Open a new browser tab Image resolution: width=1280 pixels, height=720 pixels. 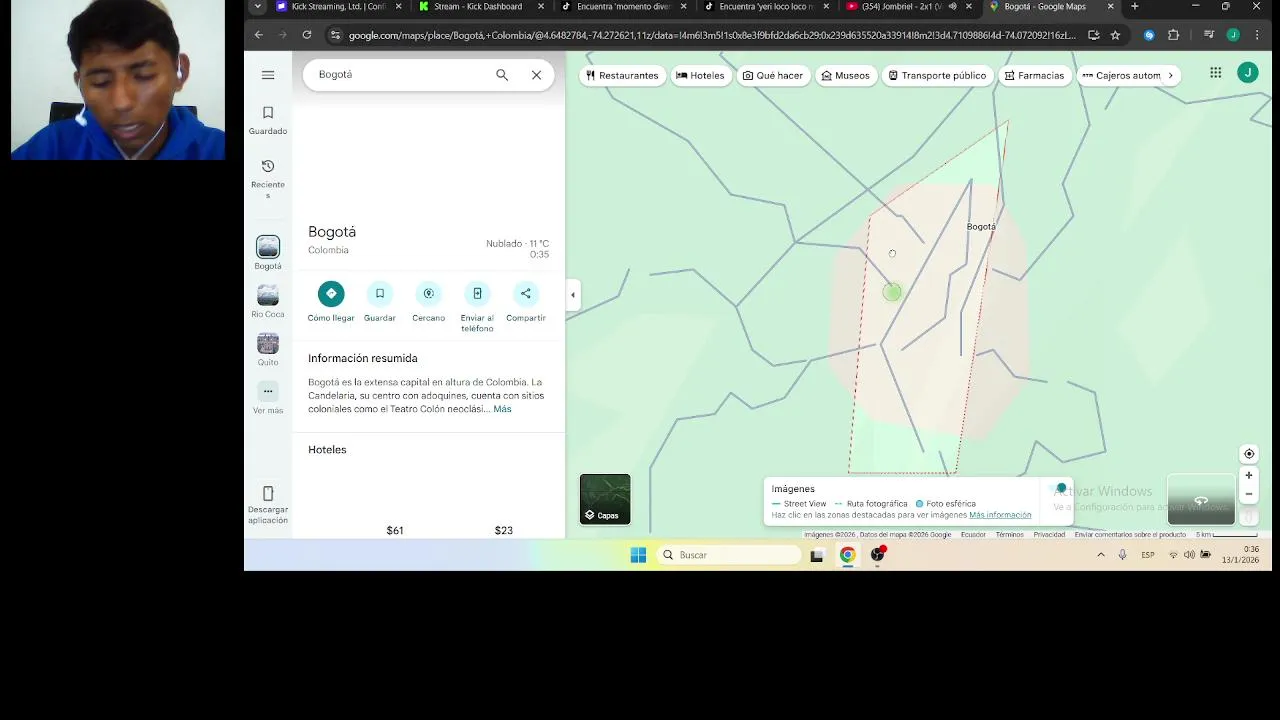tap(1134, 7)
